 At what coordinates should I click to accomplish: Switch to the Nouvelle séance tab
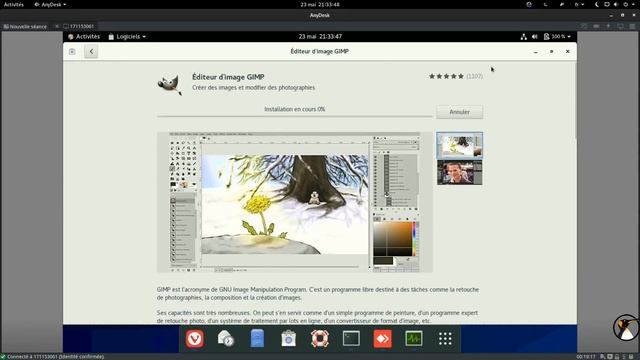pyautogui.click(x=25, y=27)
